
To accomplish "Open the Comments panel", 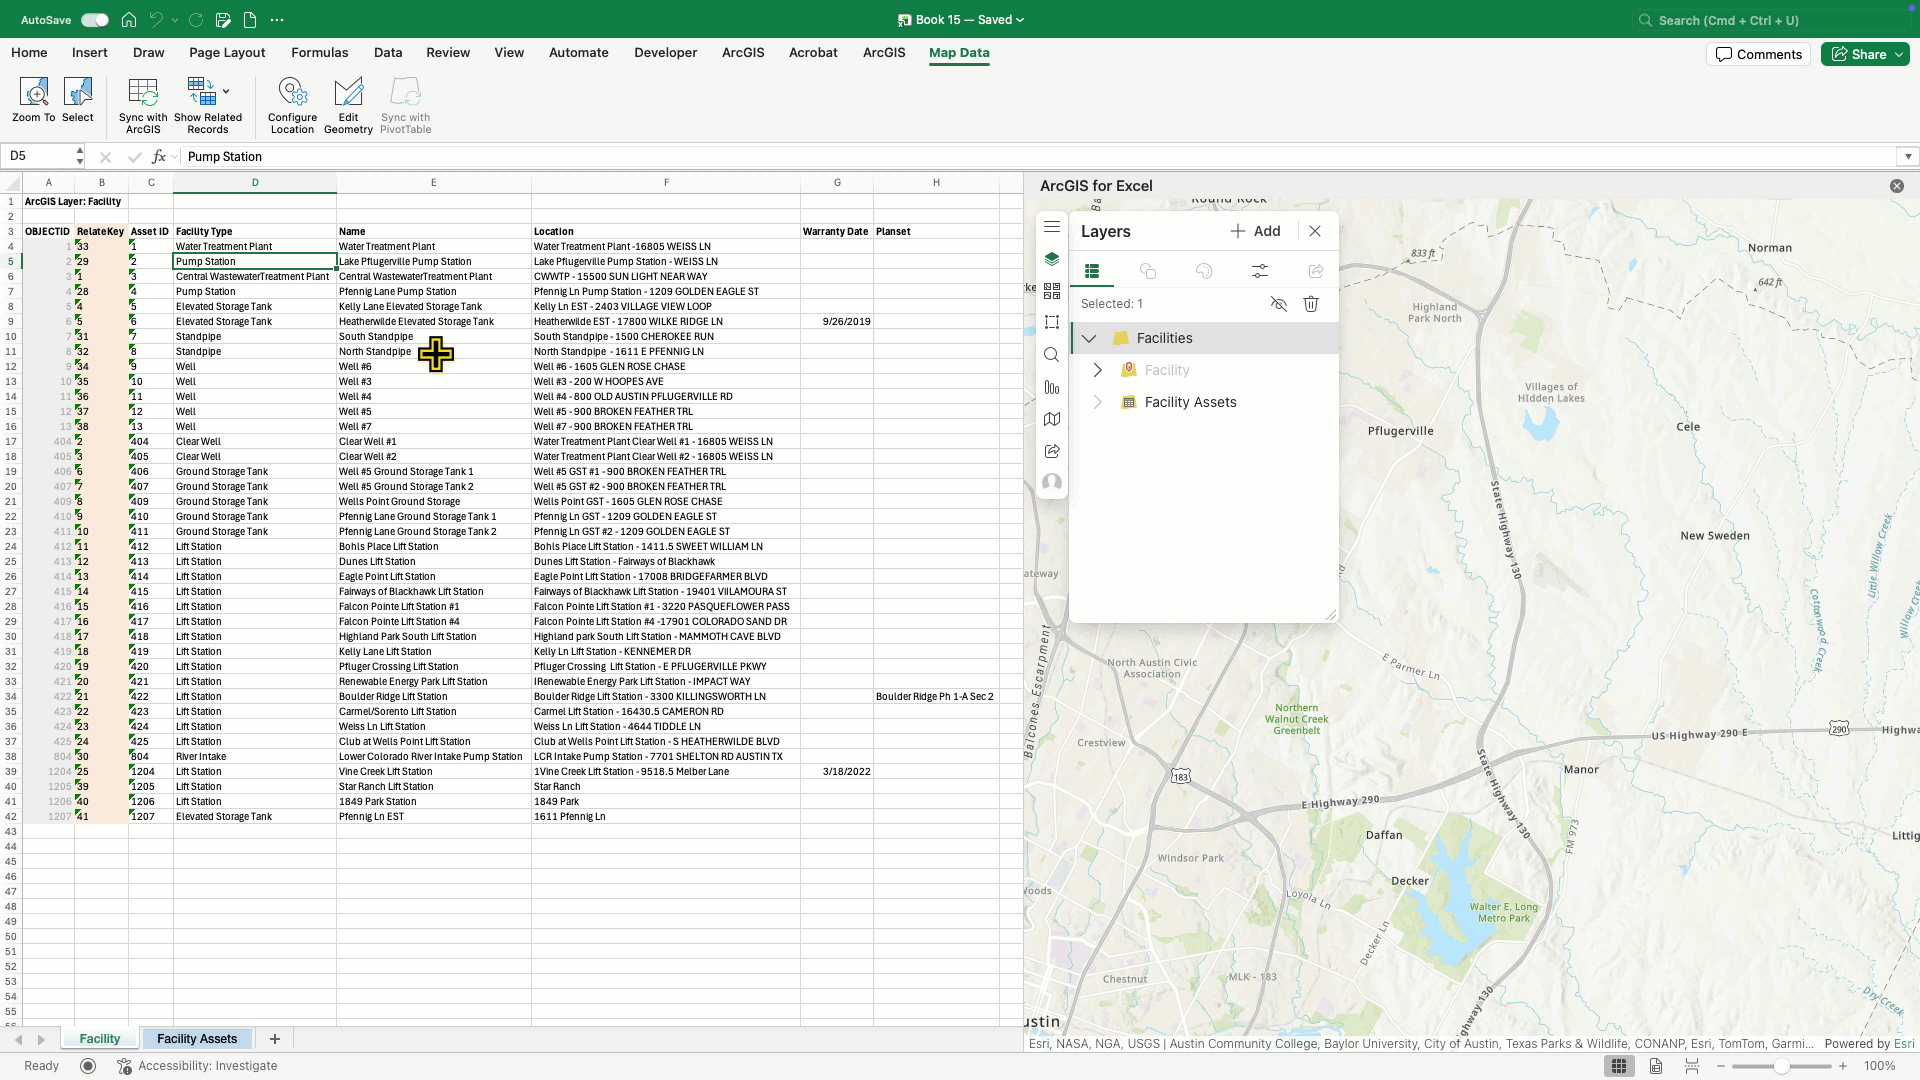I will (x=1758, y=54).
